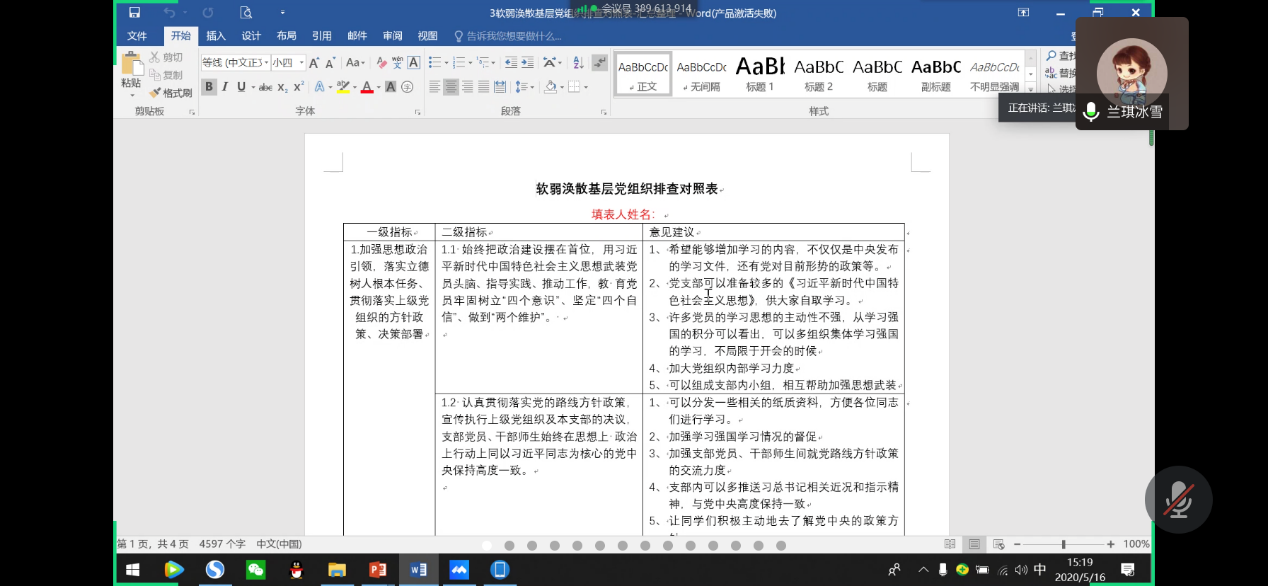Toggle Bold formatting
This screenshot has width=1268, height=586.
coord(209,87)
